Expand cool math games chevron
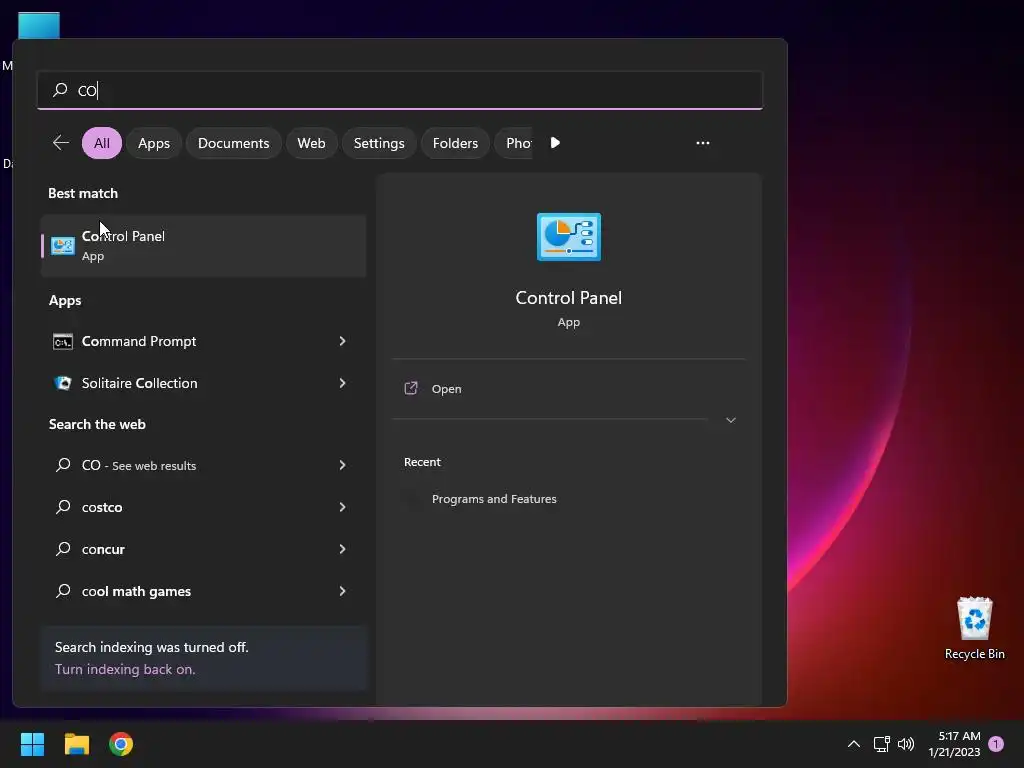 [x=342, y=591]
